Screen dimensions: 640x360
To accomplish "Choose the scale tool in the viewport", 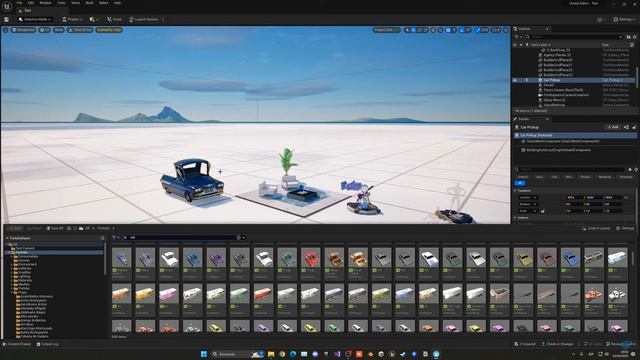I will (426, 30).
